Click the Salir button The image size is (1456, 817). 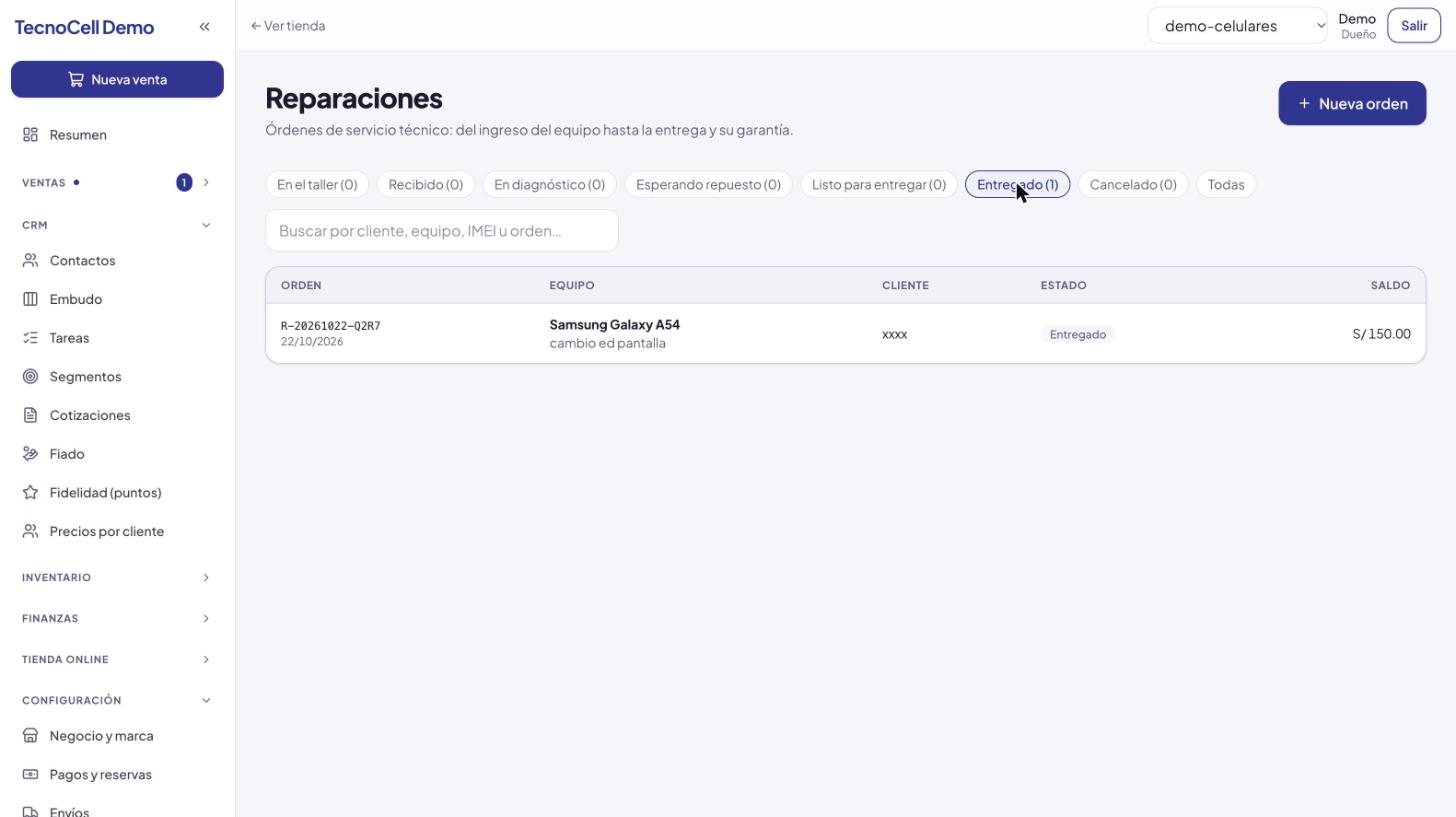click(1414, 26)
